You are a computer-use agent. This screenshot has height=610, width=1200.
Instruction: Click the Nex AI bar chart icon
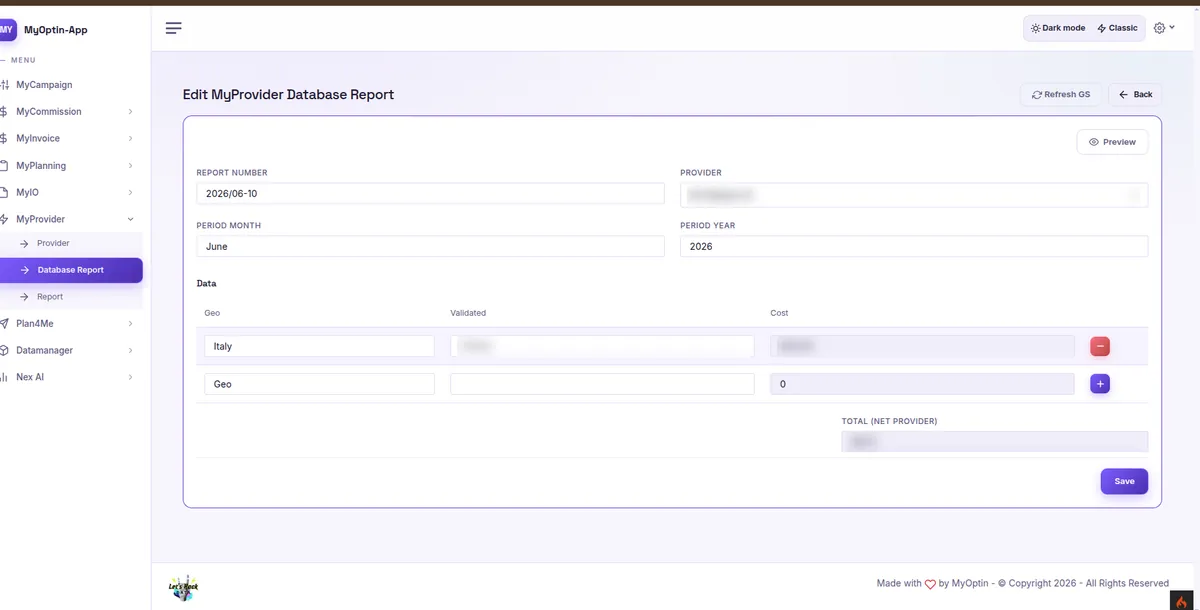[x=5, y=378]
